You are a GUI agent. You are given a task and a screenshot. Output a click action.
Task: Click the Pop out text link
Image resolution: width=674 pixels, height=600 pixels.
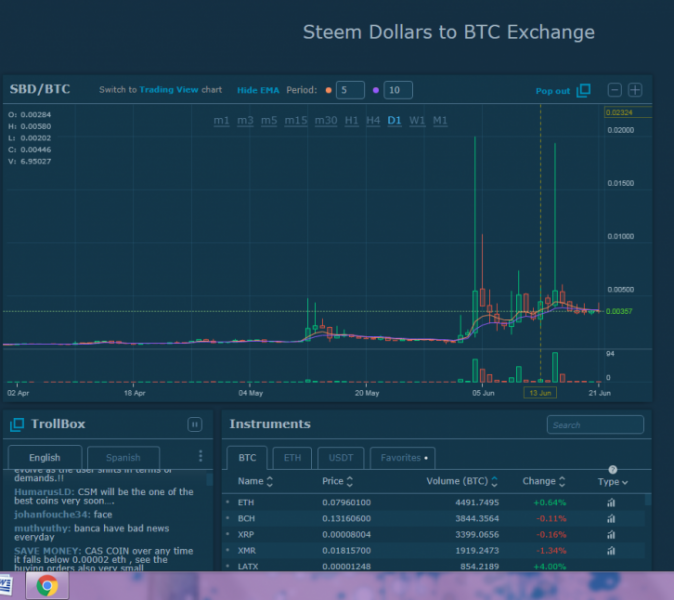[x=553, y=91]
